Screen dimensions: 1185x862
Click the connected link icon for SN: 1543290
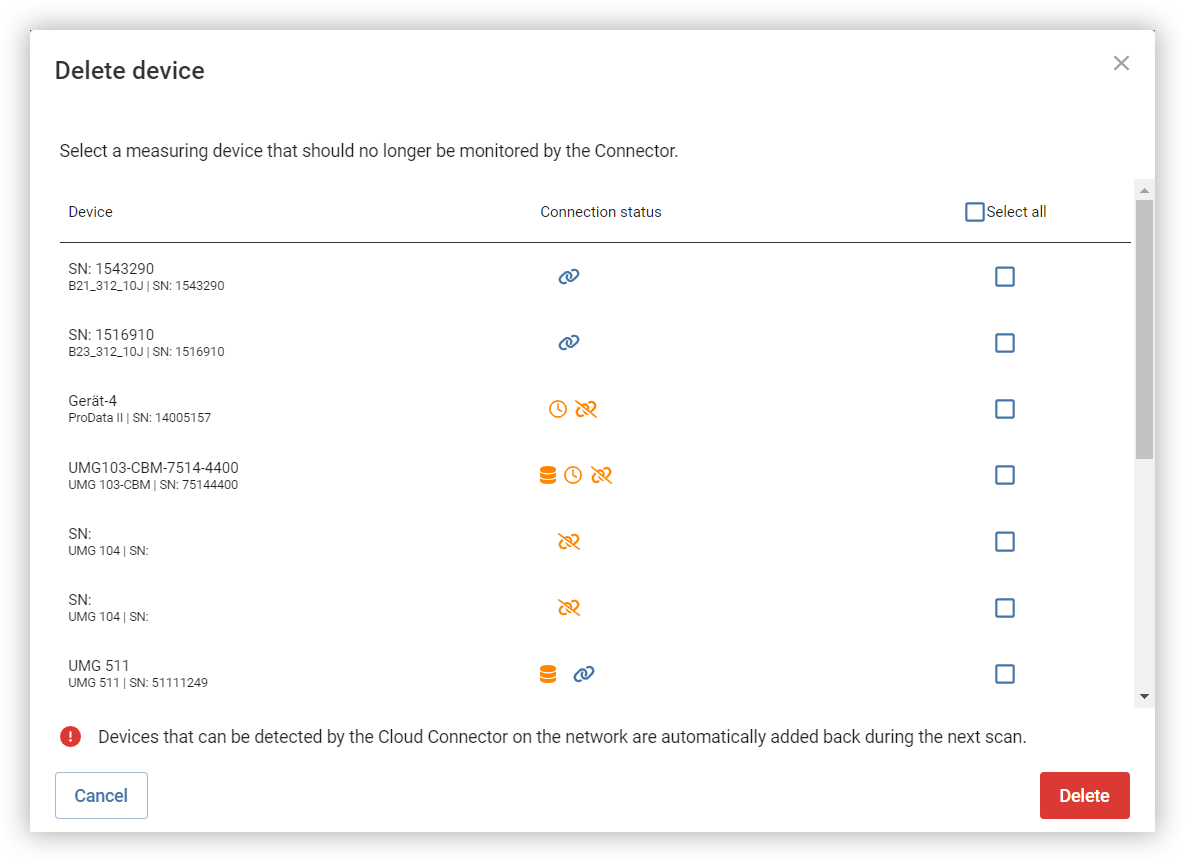tap(568, 277)
